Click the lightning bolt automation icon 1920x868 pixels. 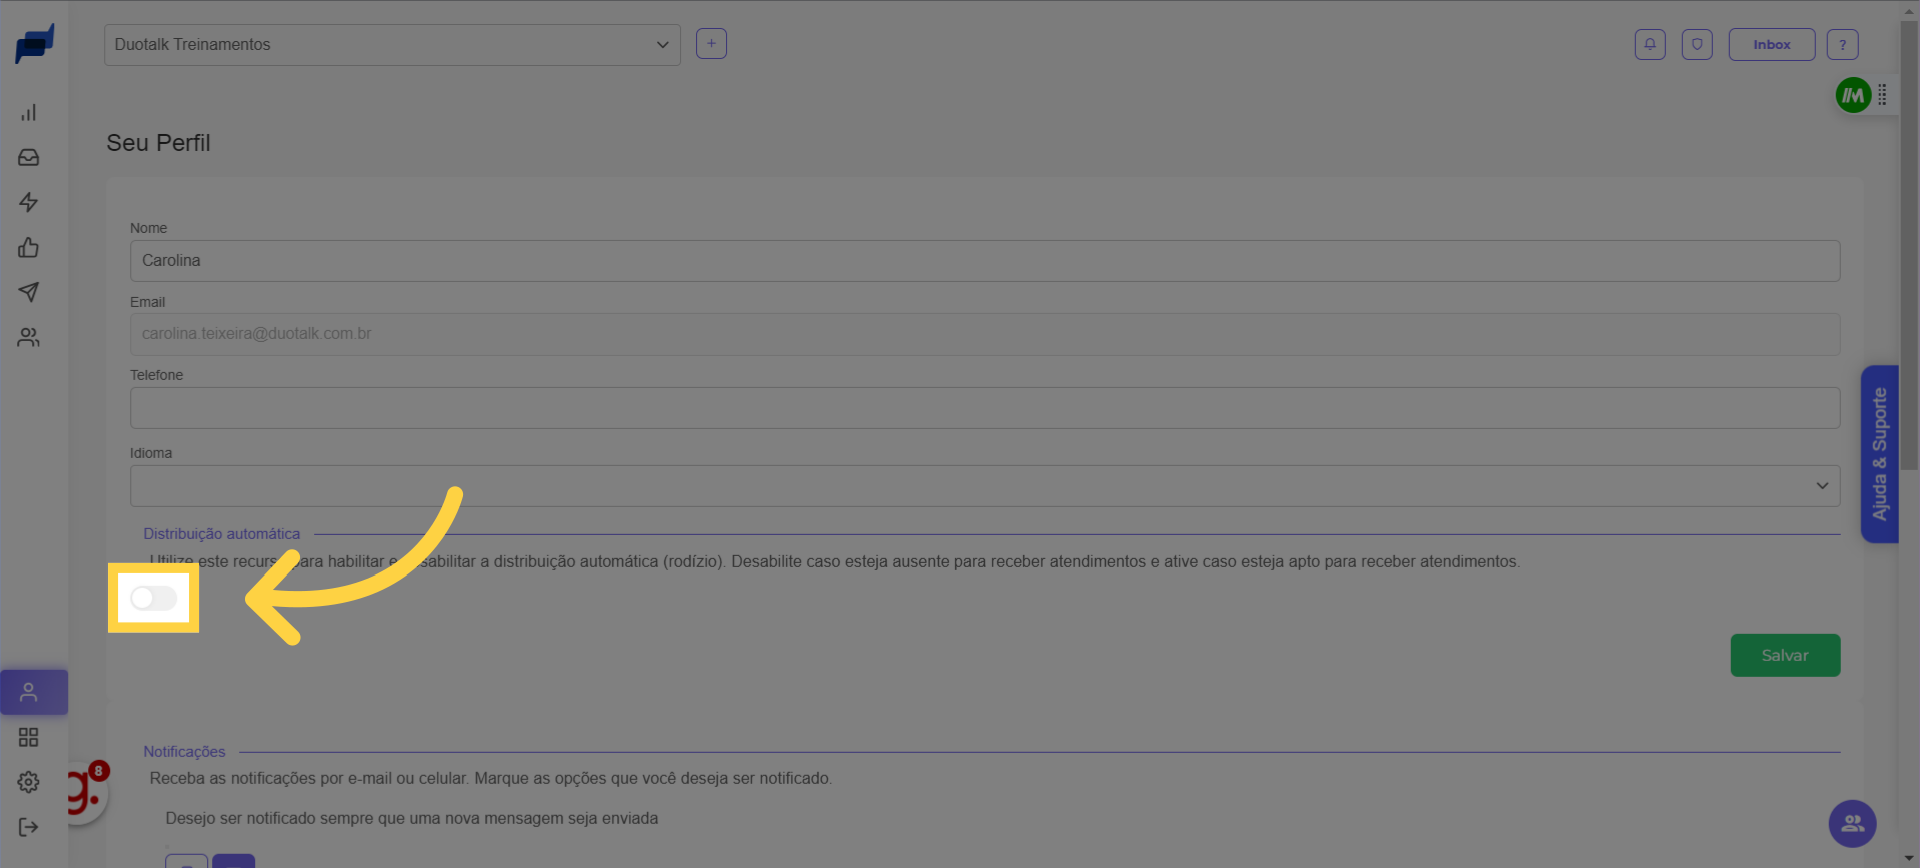tap(28, 202)
